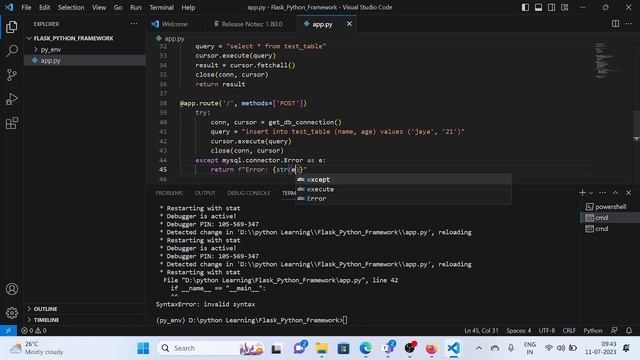Click the feedback icon in status bar

[614, 330]
